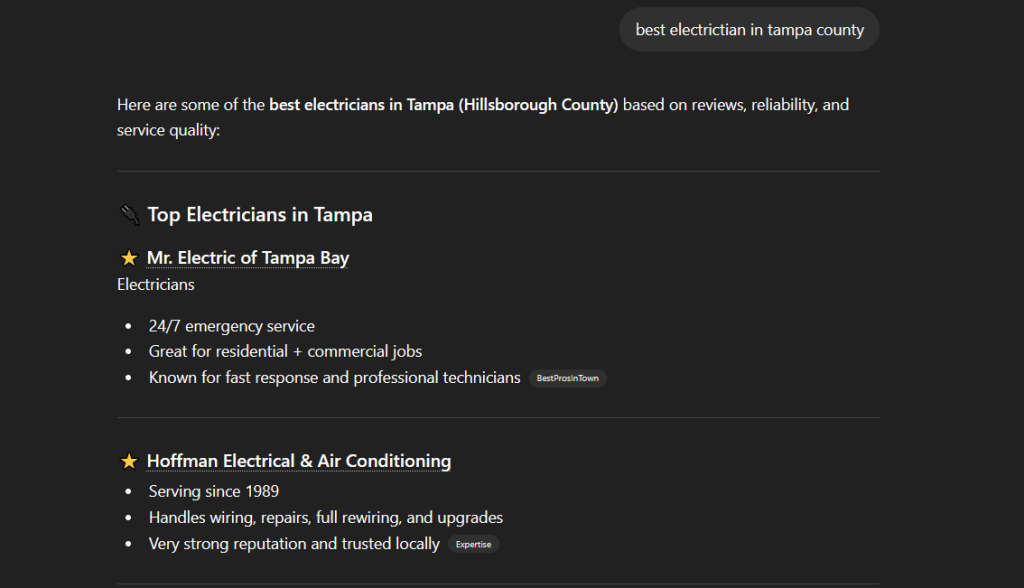This screenshot has width=1024, height=588.
Task: Click the user message bubble about tampa county
Action: (749, 30)
